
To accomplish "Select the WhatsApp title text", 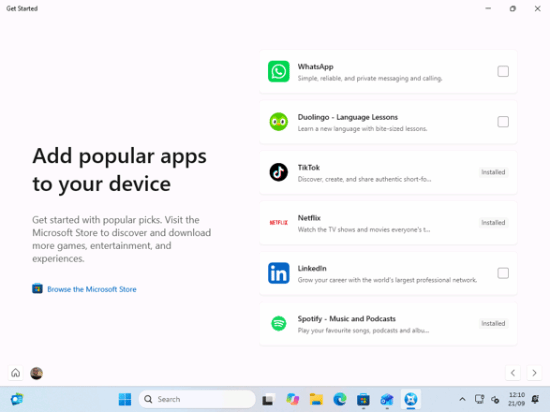I will [x=315, y=67].
